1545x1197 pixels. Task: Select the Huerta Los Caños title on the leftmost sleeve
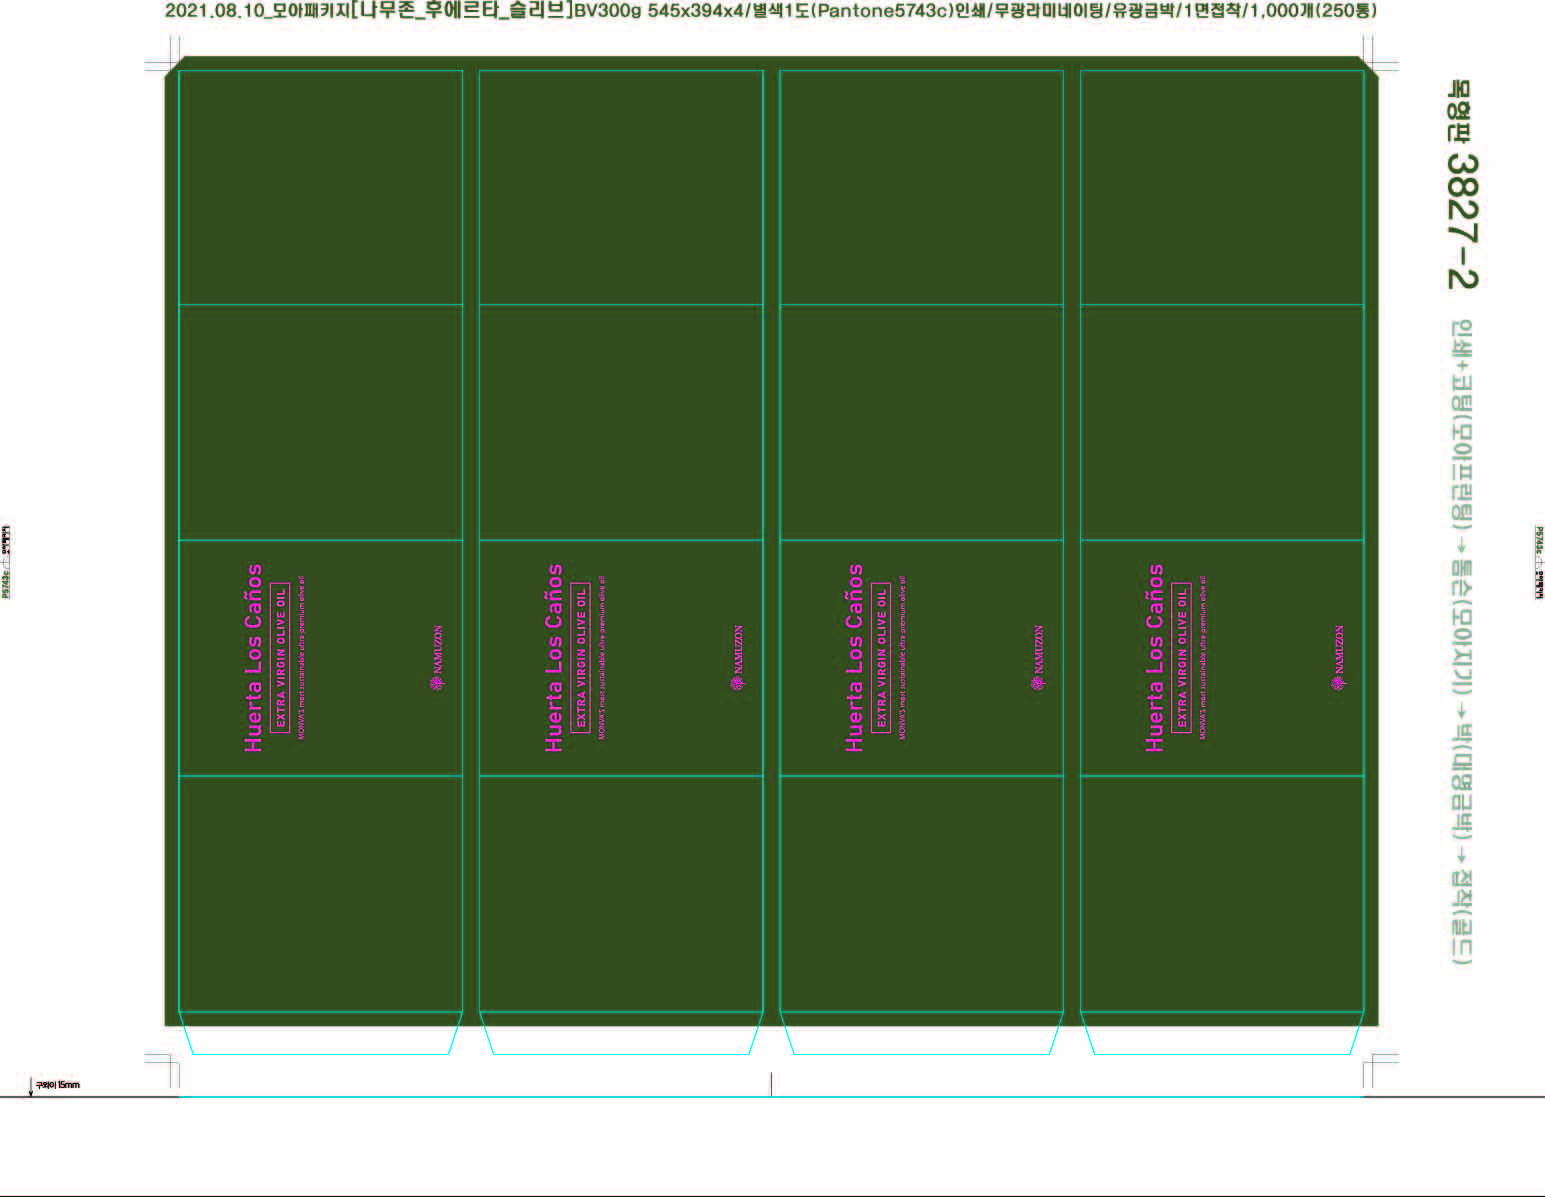click(254, 657)
